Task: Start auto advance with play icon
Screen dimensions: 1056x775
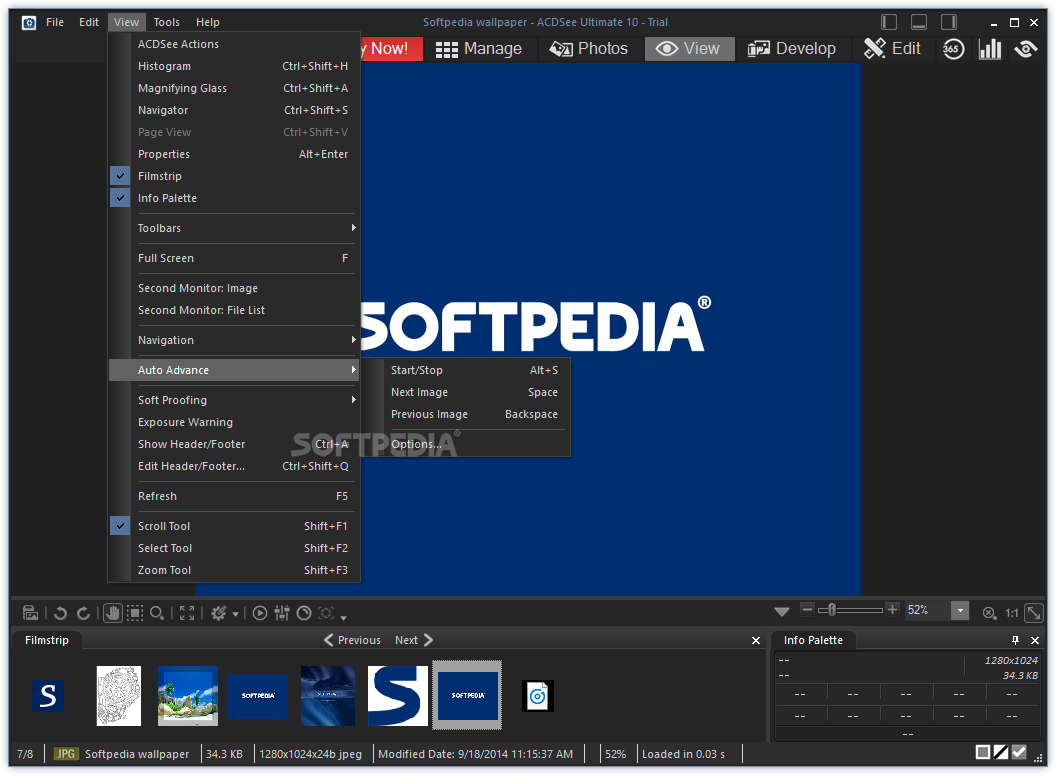Action: pyautogui.click(x=260, y=613)
